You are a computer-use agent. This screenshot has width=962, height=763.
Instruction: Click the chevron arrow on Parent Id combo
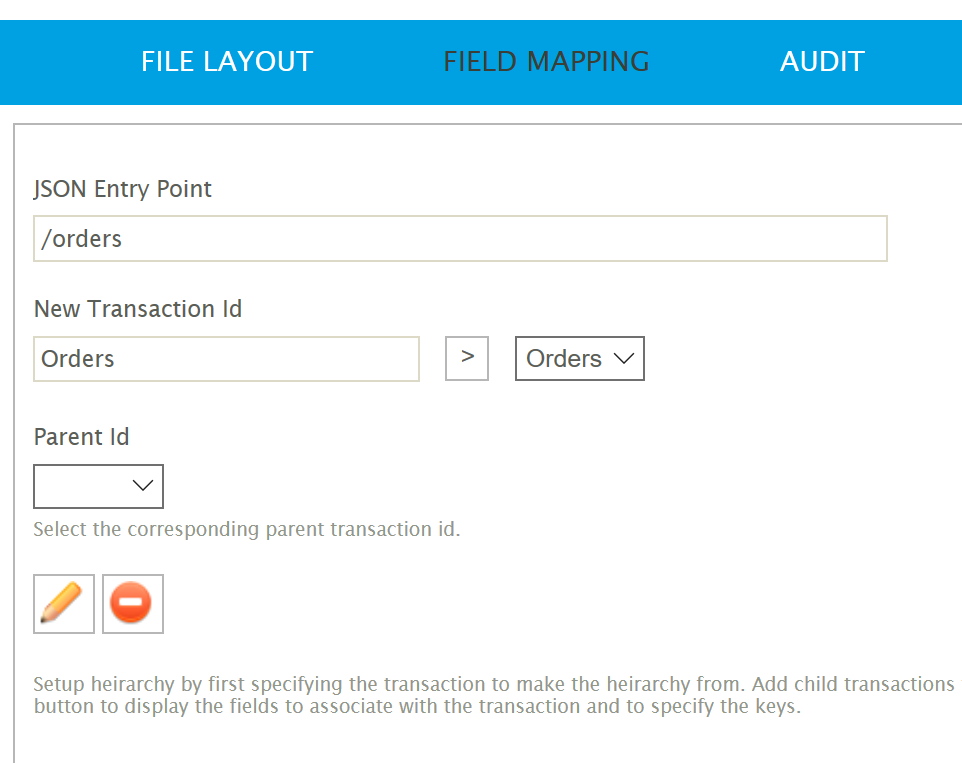click(143, 486)
